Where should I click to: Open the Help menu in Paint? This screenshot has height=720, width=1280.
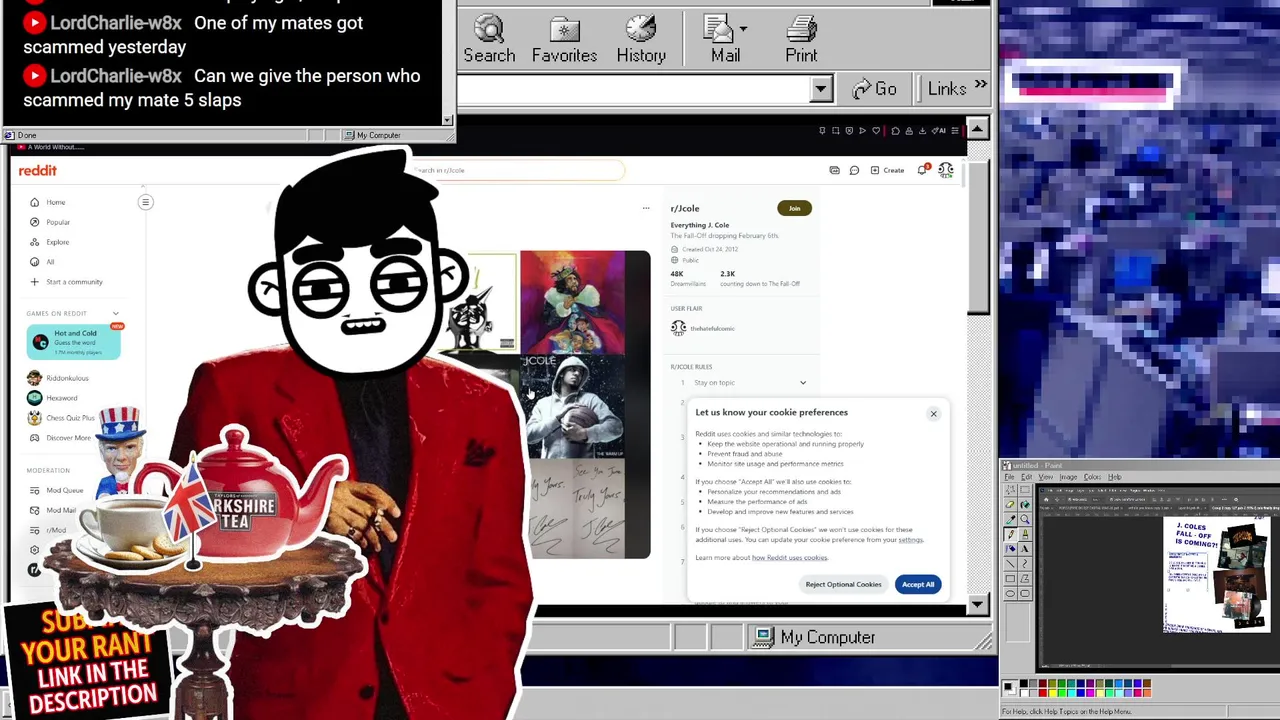click(1114, 477)
